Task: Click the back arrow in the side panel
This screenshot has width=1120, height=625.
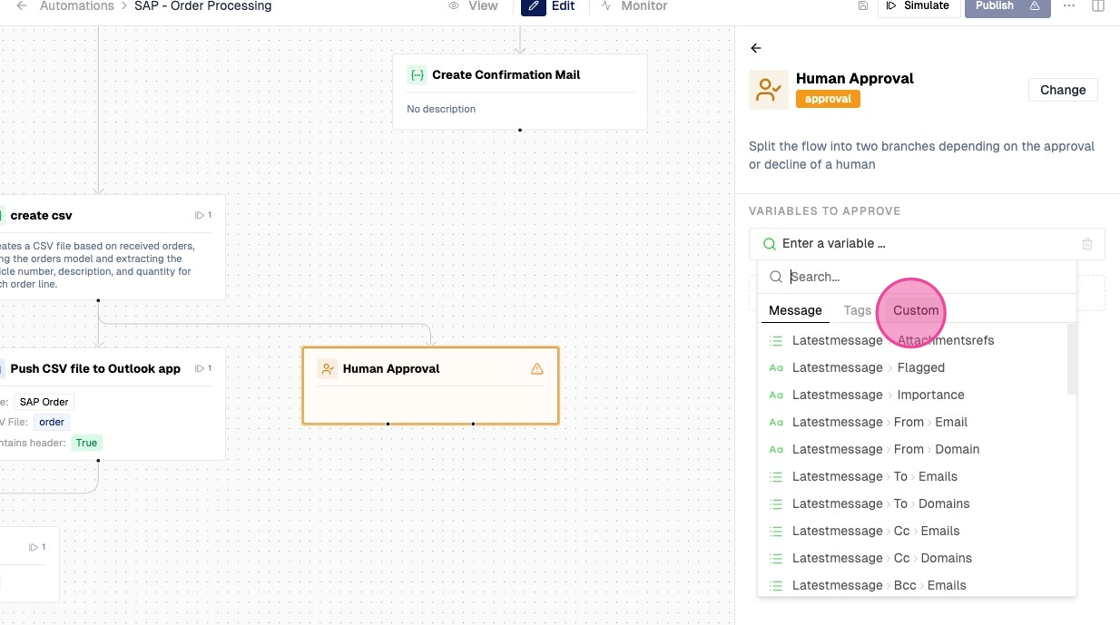Action: [756, 48]
